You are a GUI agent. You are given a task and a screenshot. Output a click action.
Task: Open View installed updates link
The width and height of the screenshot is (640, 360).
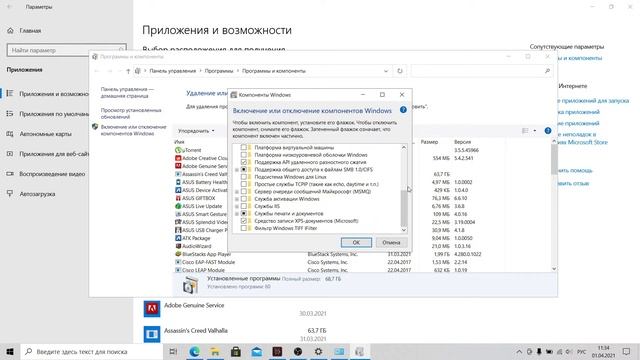[131, 113]
